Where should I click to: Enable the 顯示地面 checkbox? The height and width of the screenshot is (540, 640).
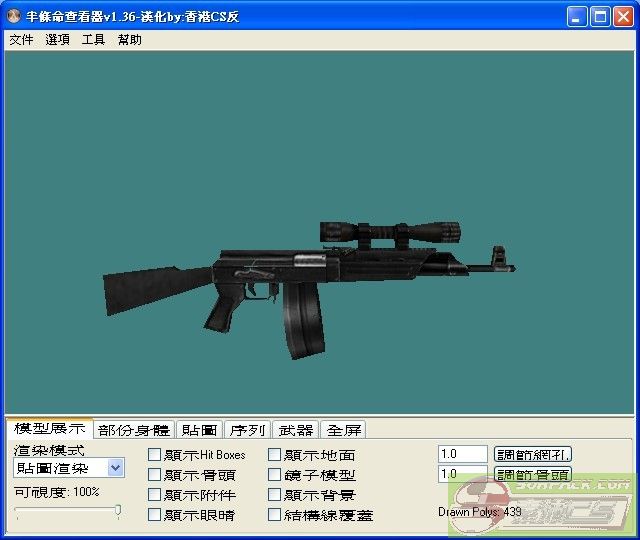coord(274,455)
